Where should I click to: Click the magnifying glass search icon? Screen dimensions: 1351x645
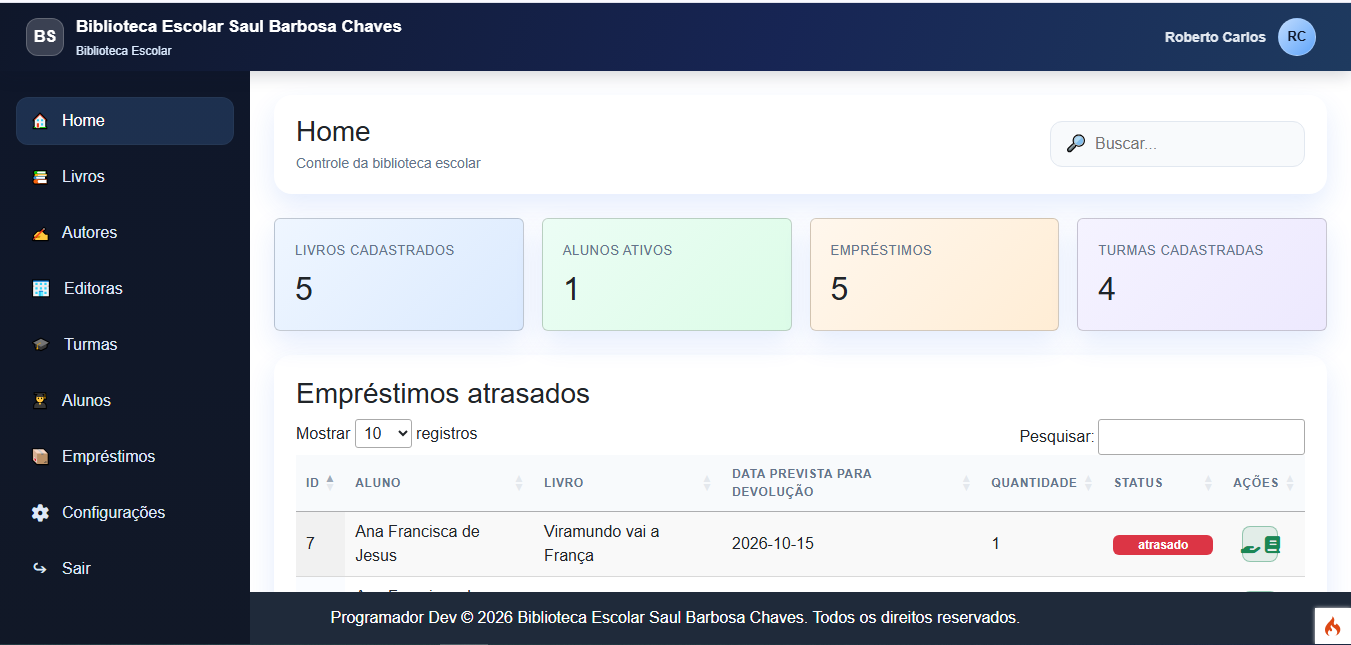click(x=1076, y=144)
